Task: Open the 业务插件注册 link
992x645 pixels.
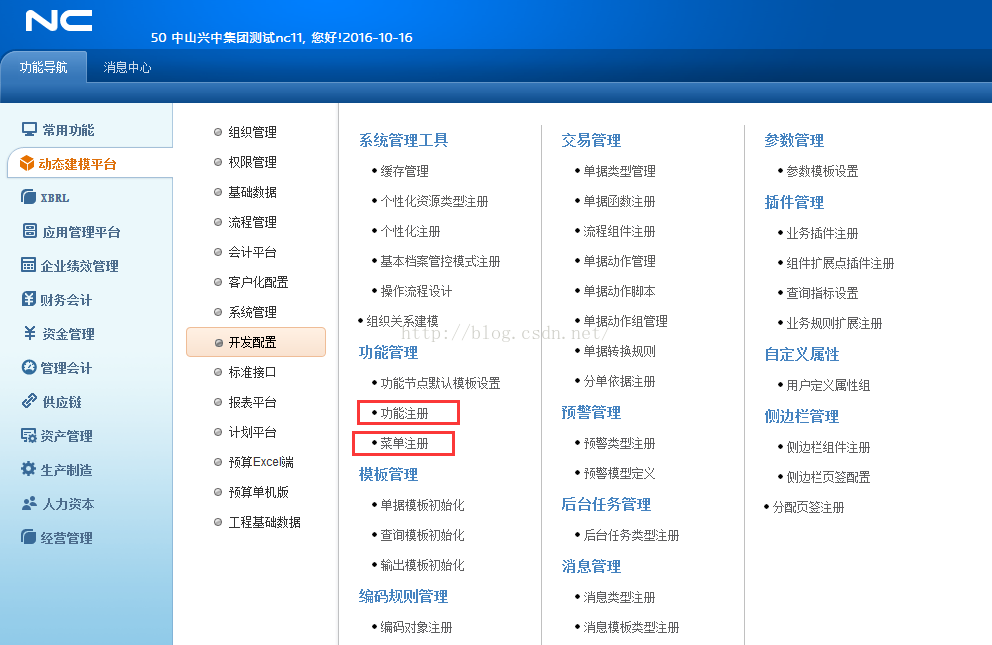Action: click(822, 233)
